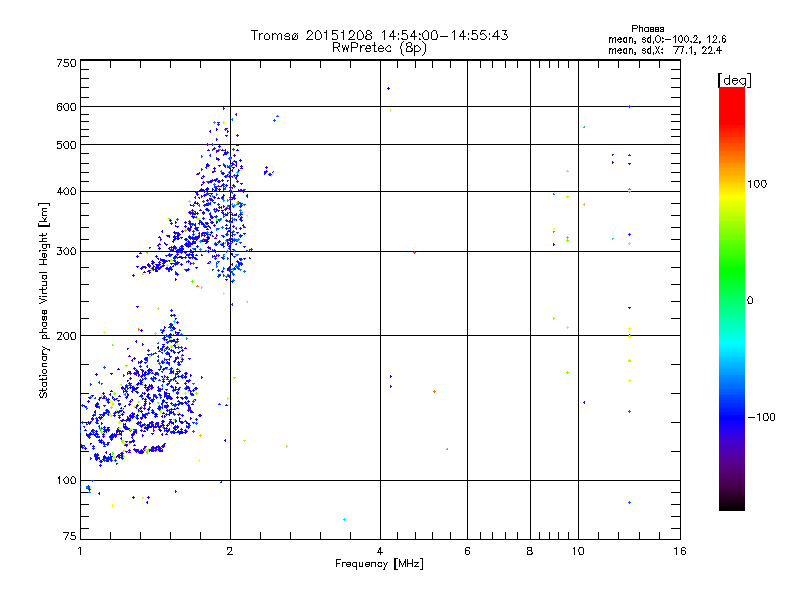Screen dimensions: 800x600
Task: Click the isolated cyan point near 3.4 MHz
Action: tap(344, 519)
